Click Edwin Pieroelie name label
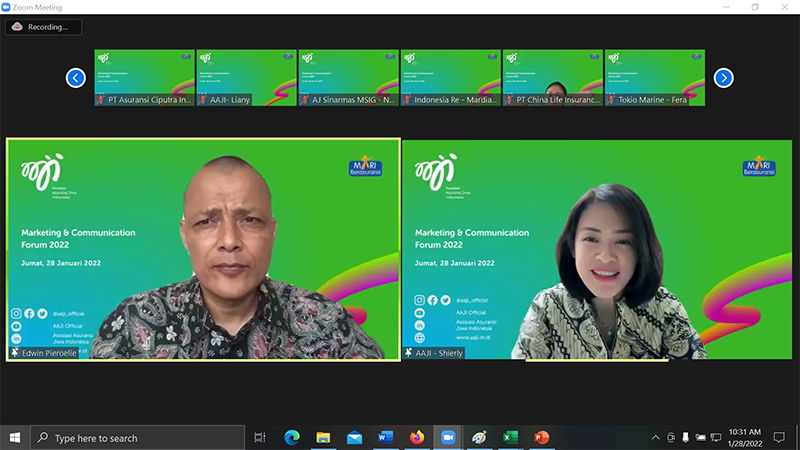Viewport: 800px width, 450px height. click(x=49, y=353)
